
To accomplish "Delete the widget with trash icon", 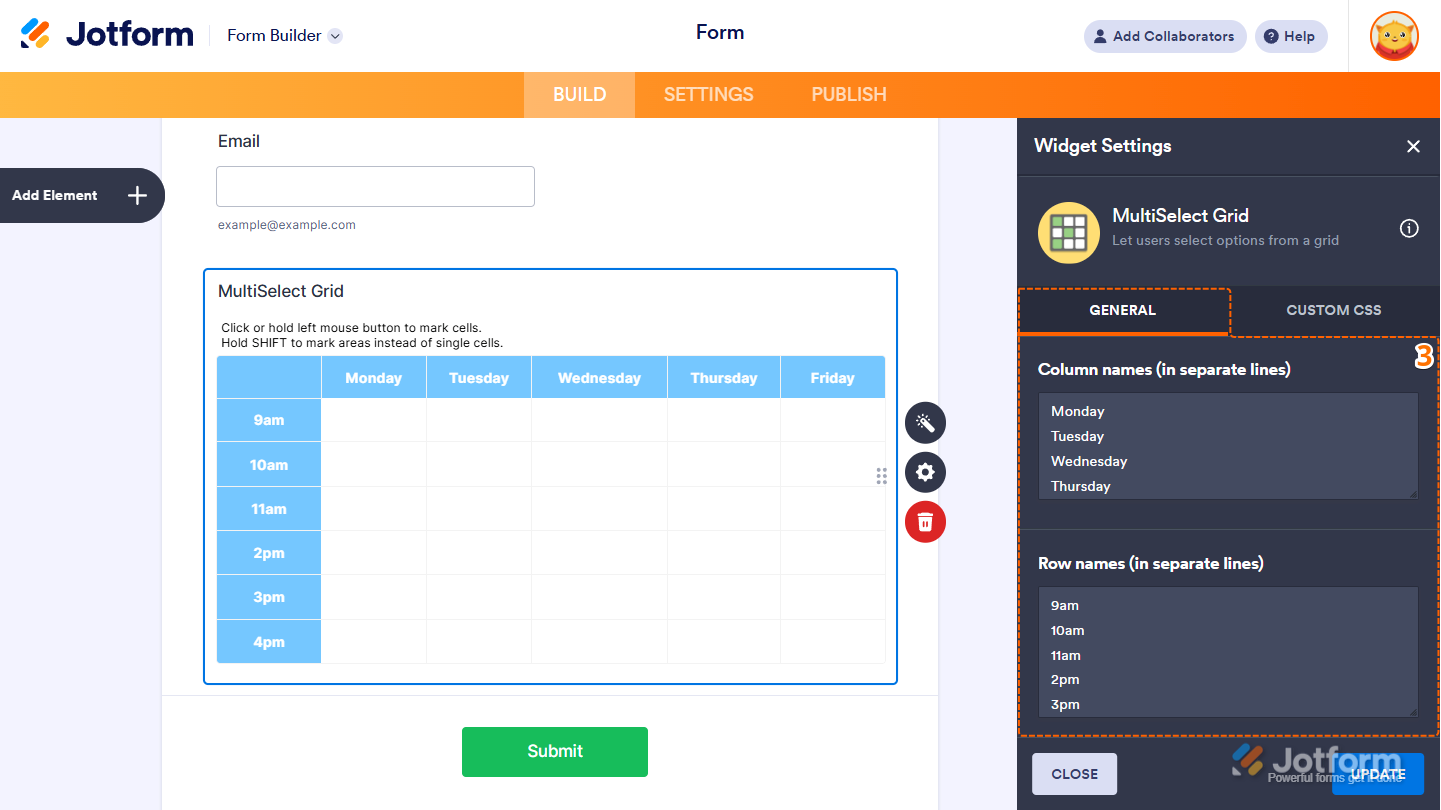I will coord(925,522).
